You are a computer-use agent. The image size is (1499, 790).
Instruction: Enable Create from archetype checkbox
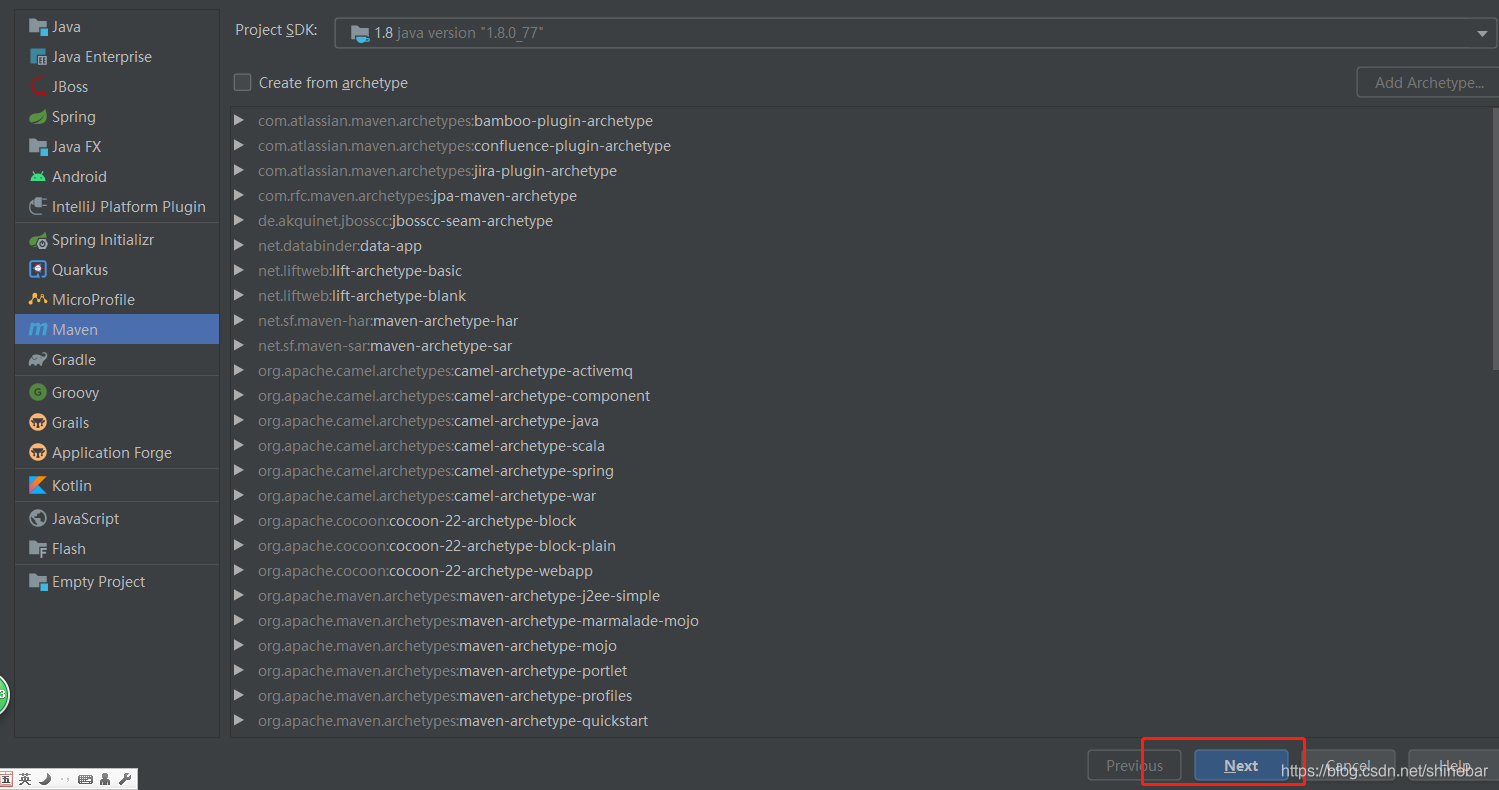point(242,82)
